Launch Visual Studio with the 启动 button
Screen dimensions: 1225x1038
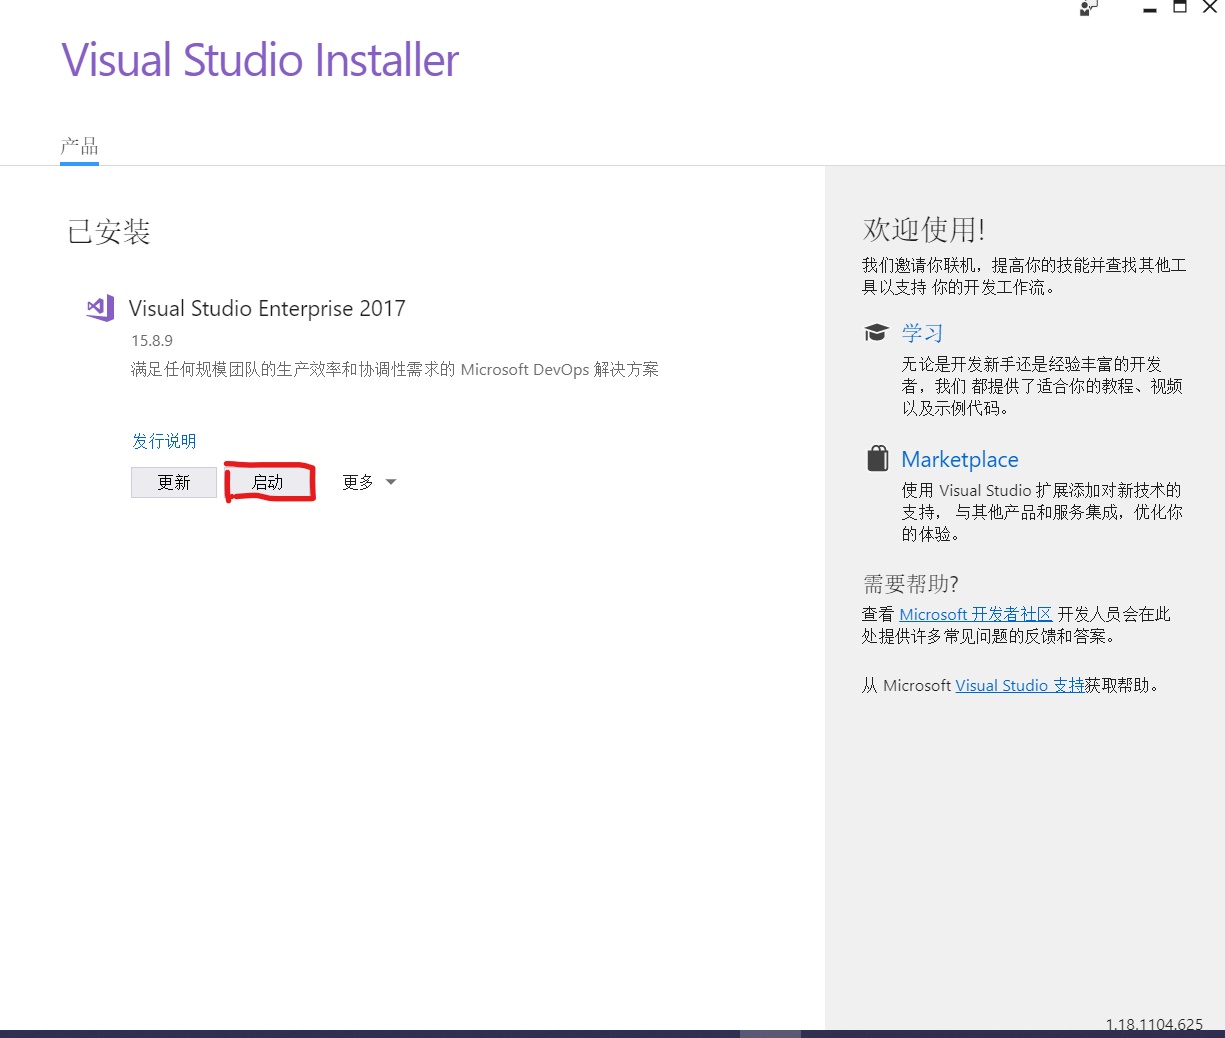[x=269, y=481]
